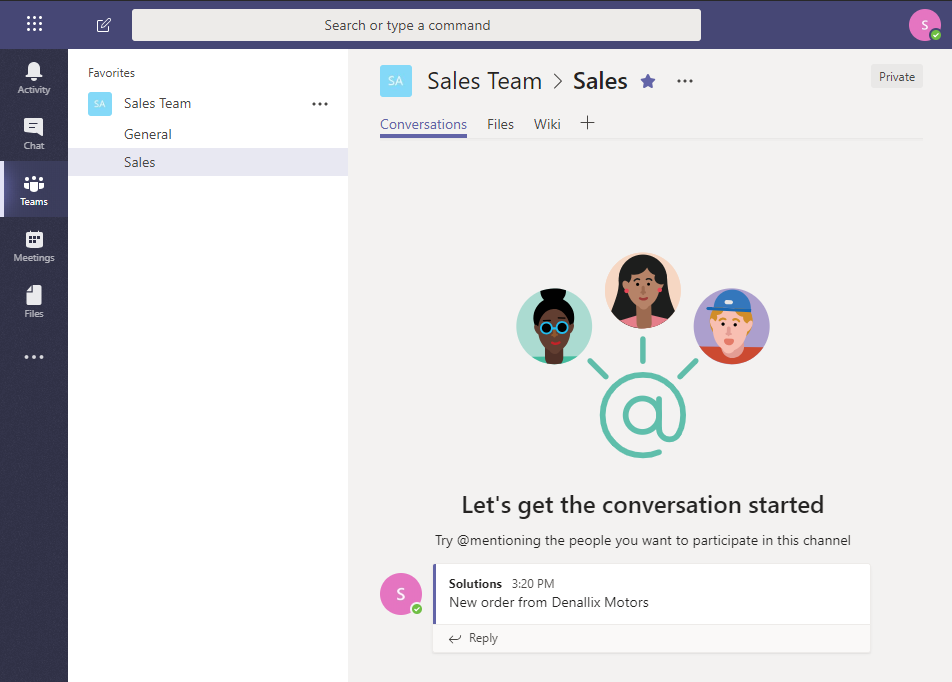This screenshot has width=952, height=682.
Task: Open the app launcher waffle icon
Action: pos(34,24)
